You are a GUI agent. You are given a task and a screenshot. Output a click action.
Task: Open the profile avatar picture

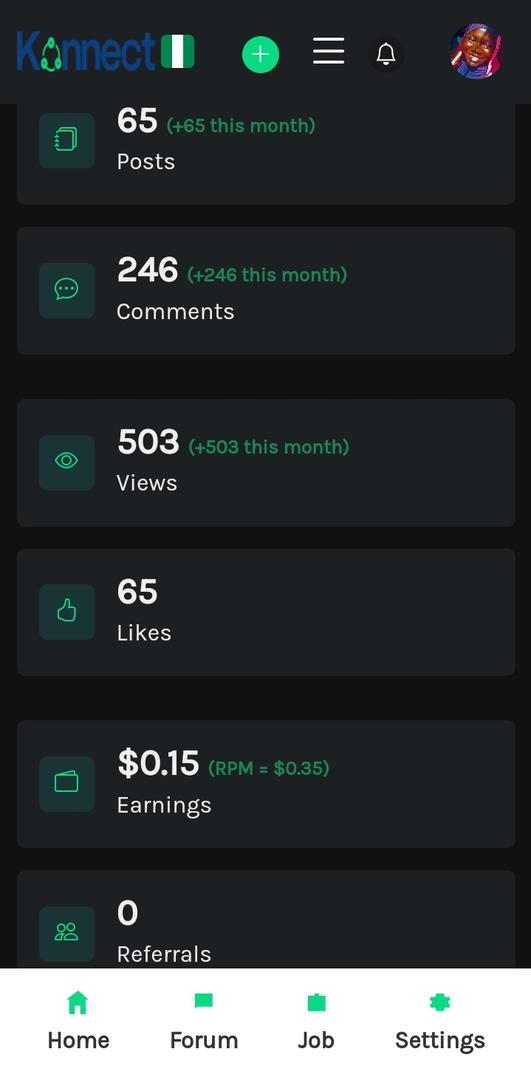476,52
